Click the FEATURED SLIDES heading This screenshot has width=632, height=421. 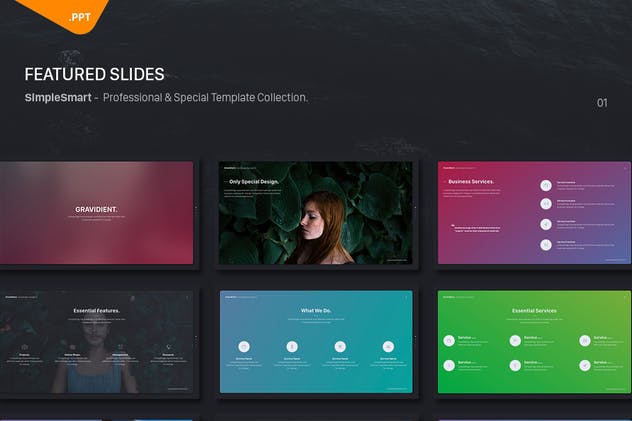pyautogui.click(x=94, y=75)
